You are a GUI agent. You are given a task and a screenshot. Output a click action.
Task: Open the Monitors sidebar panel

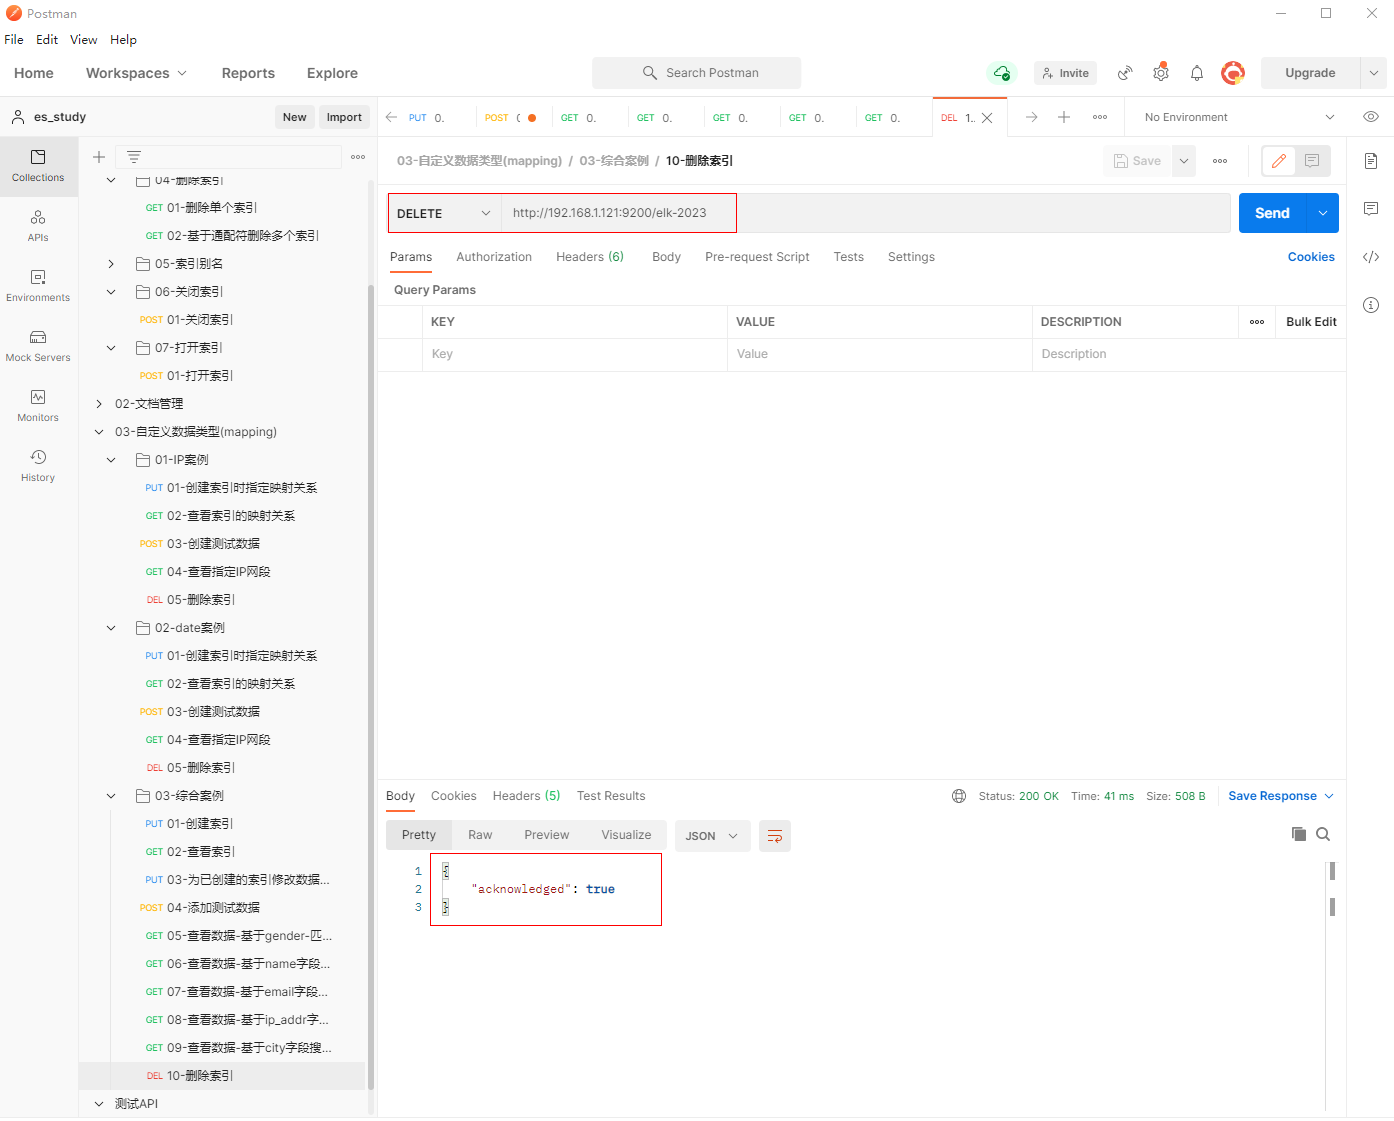(38, 405)
